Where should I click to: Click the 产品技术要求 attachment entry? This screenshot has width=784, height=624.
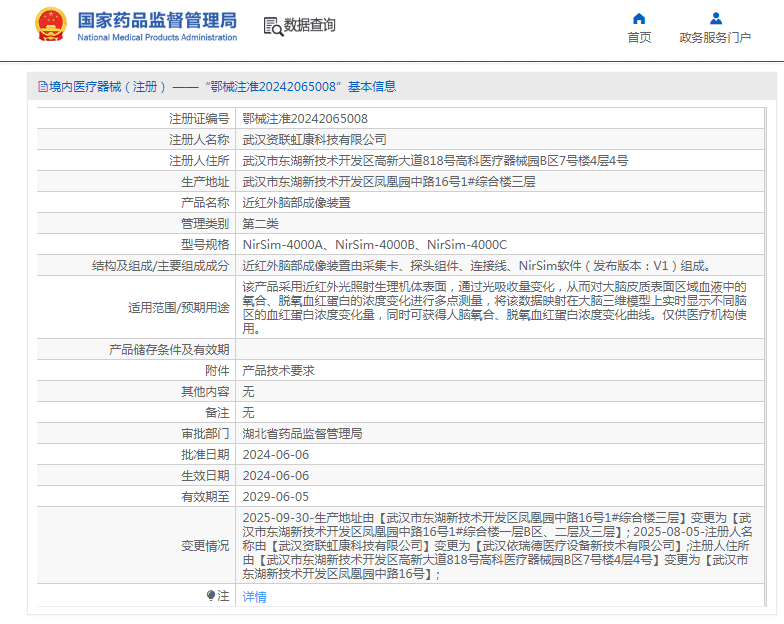pos(278,370)
